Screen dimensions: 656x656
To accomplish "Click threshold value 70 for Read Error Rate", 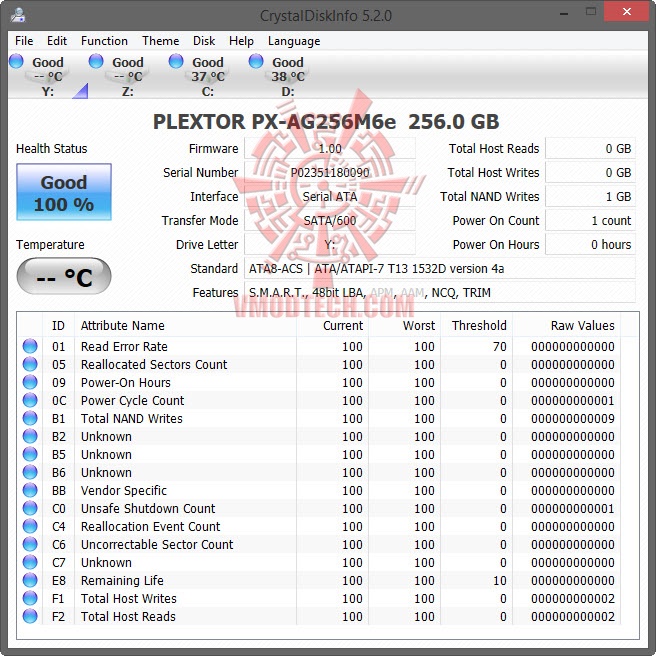I will [x=500, y=346].
